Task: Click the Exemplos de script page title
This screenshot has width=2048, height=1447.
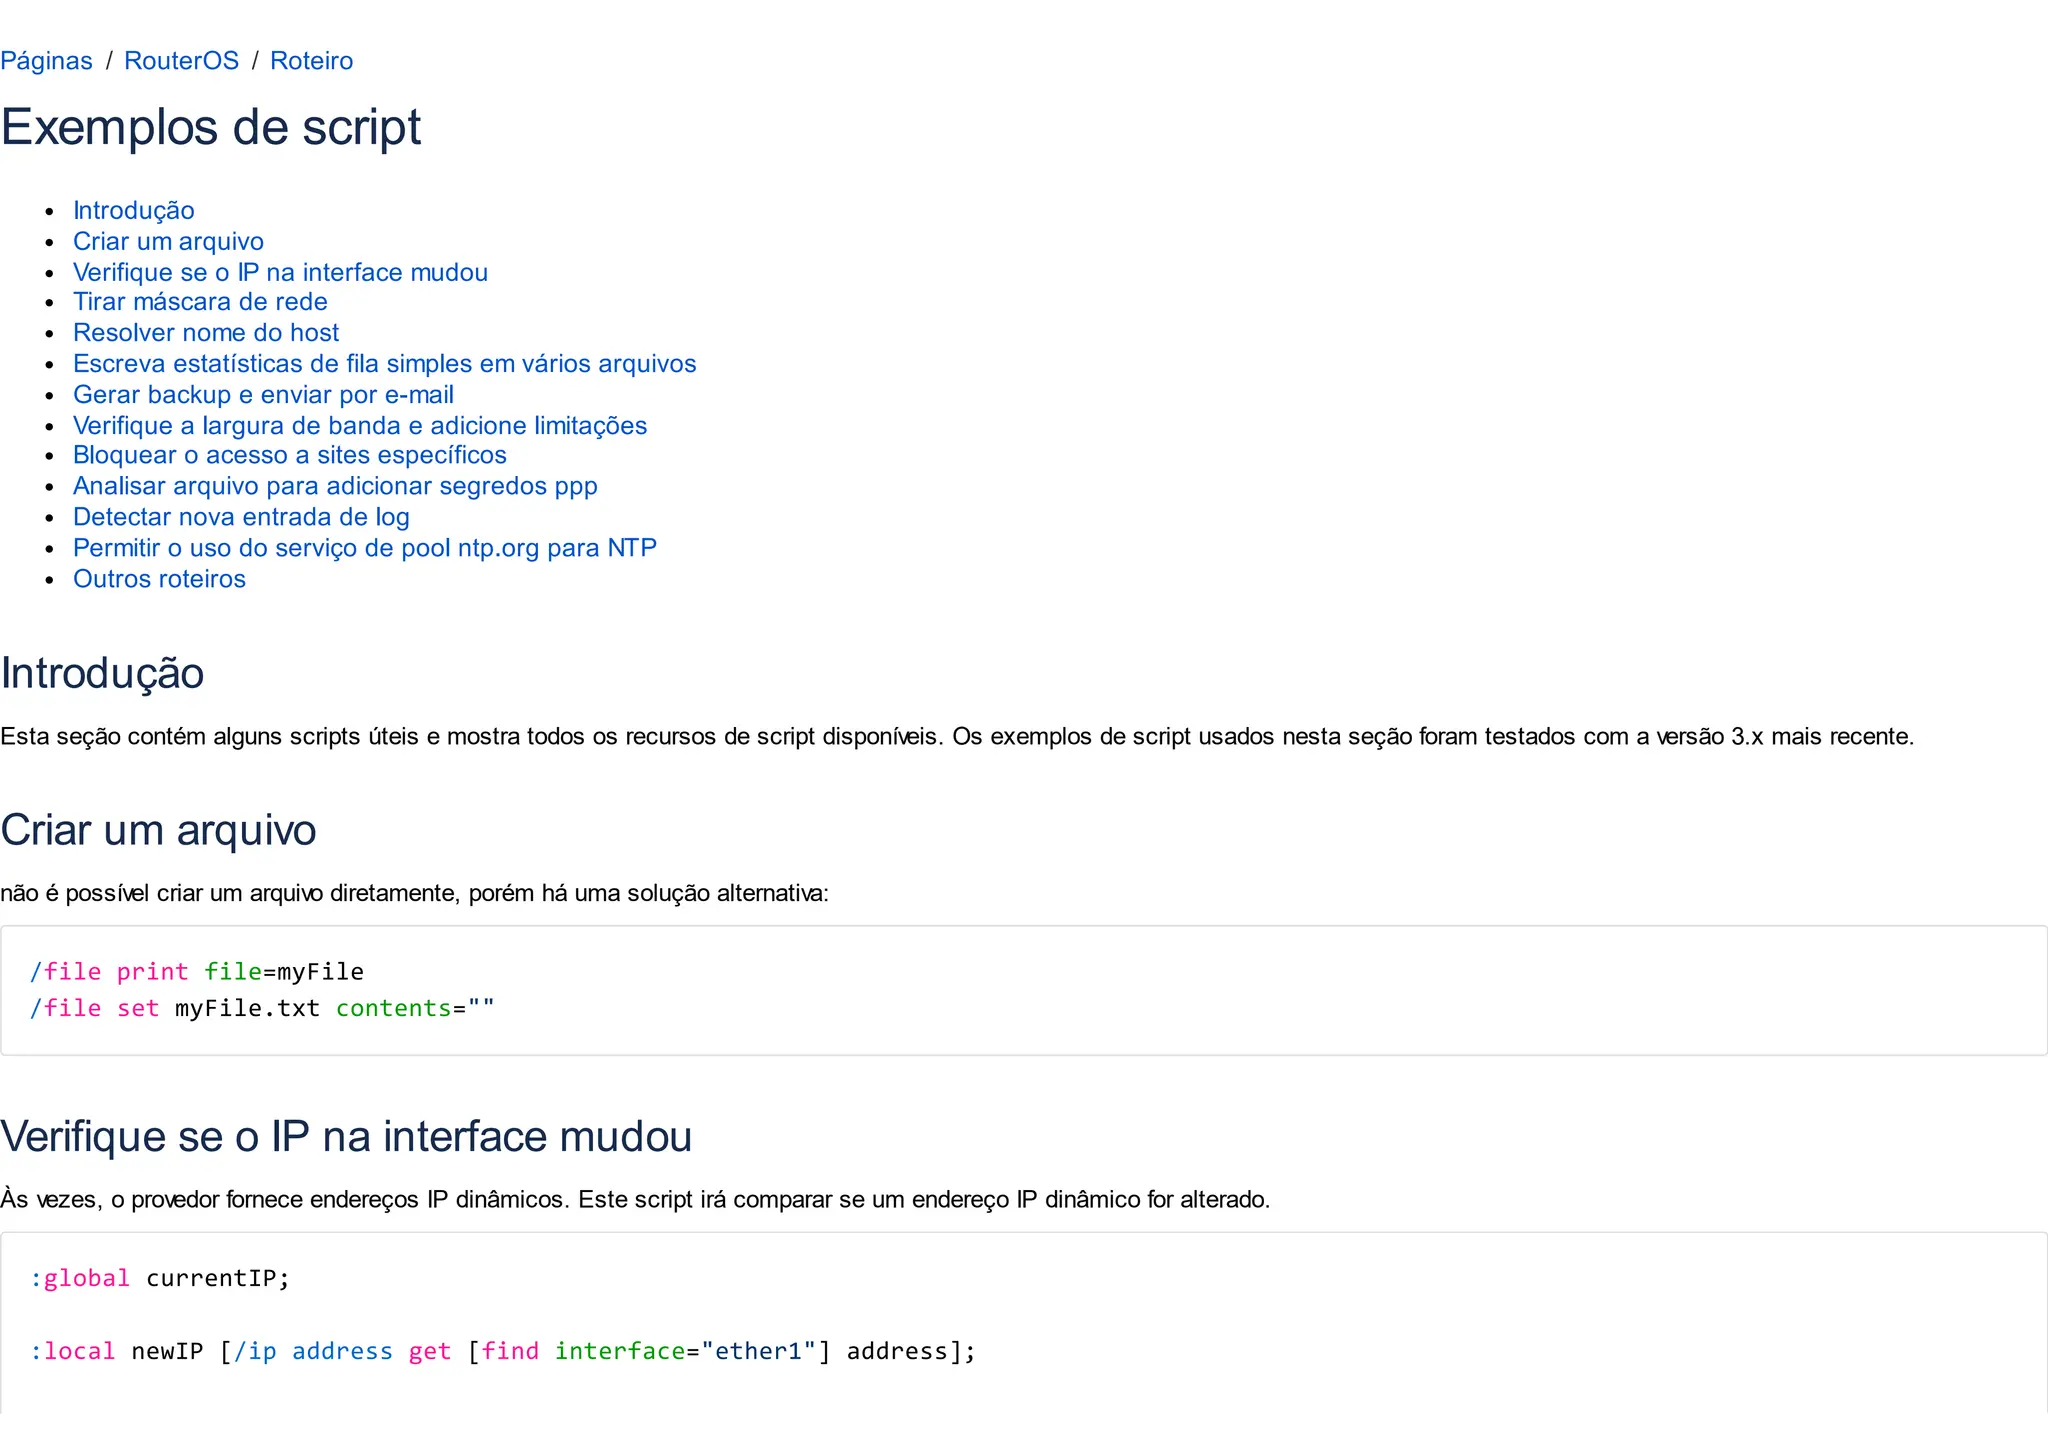Action: 211,128
